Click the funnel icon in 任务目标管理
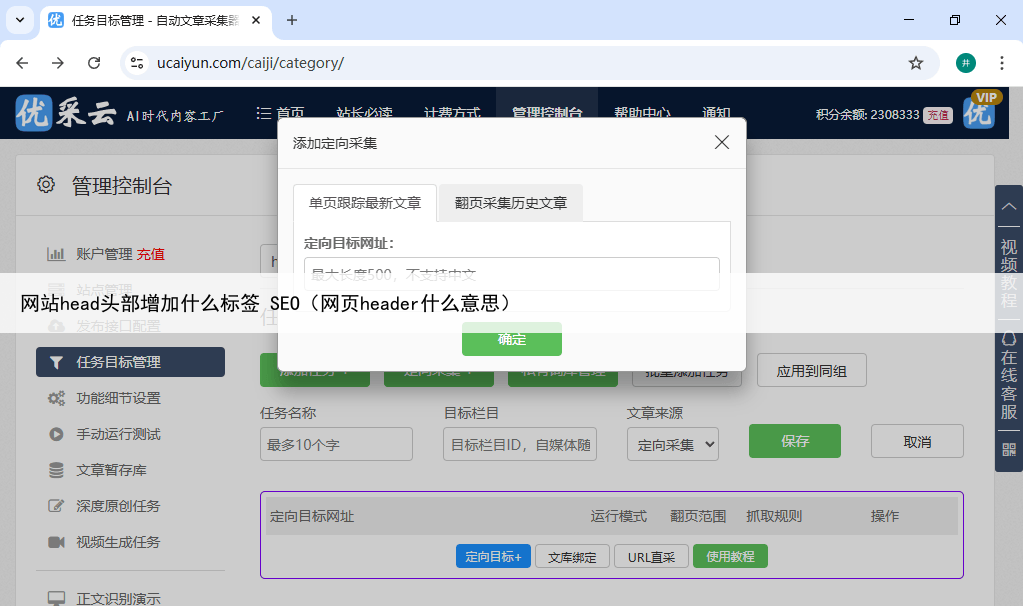This screenshot has height=606, width=1023. click(56, 362)
